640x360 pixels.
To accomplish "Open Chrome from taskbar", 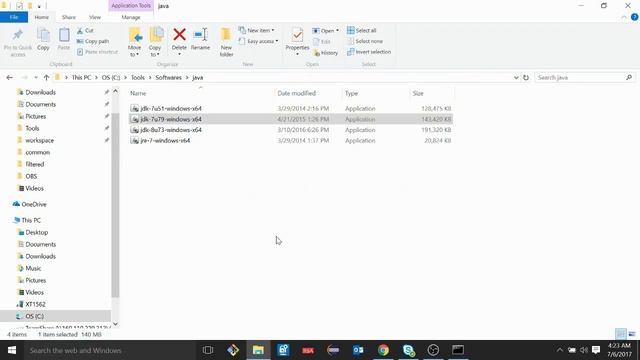I will (x=383, y=350).
